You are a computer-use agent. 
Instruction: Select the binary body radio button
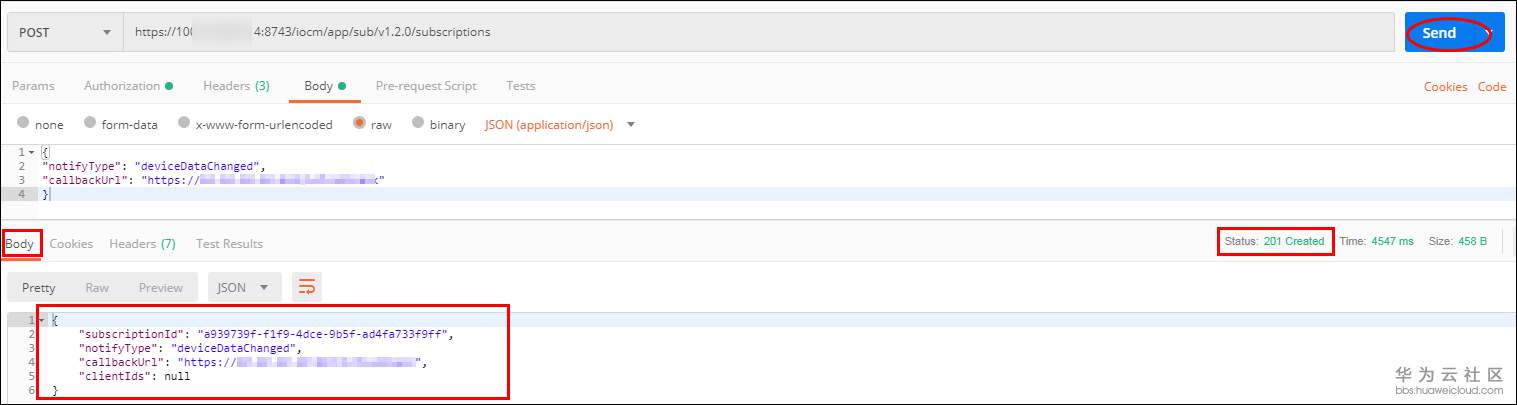click(418, 125)
